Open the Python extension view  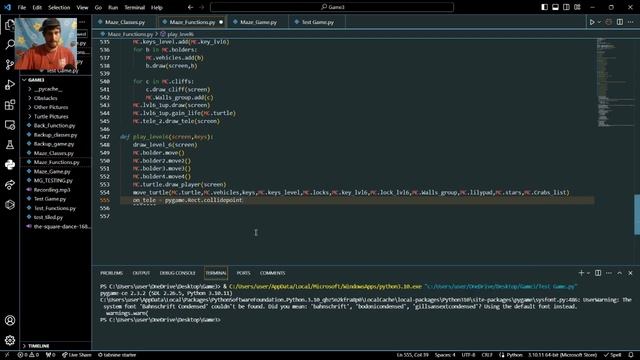coord(10,164)
